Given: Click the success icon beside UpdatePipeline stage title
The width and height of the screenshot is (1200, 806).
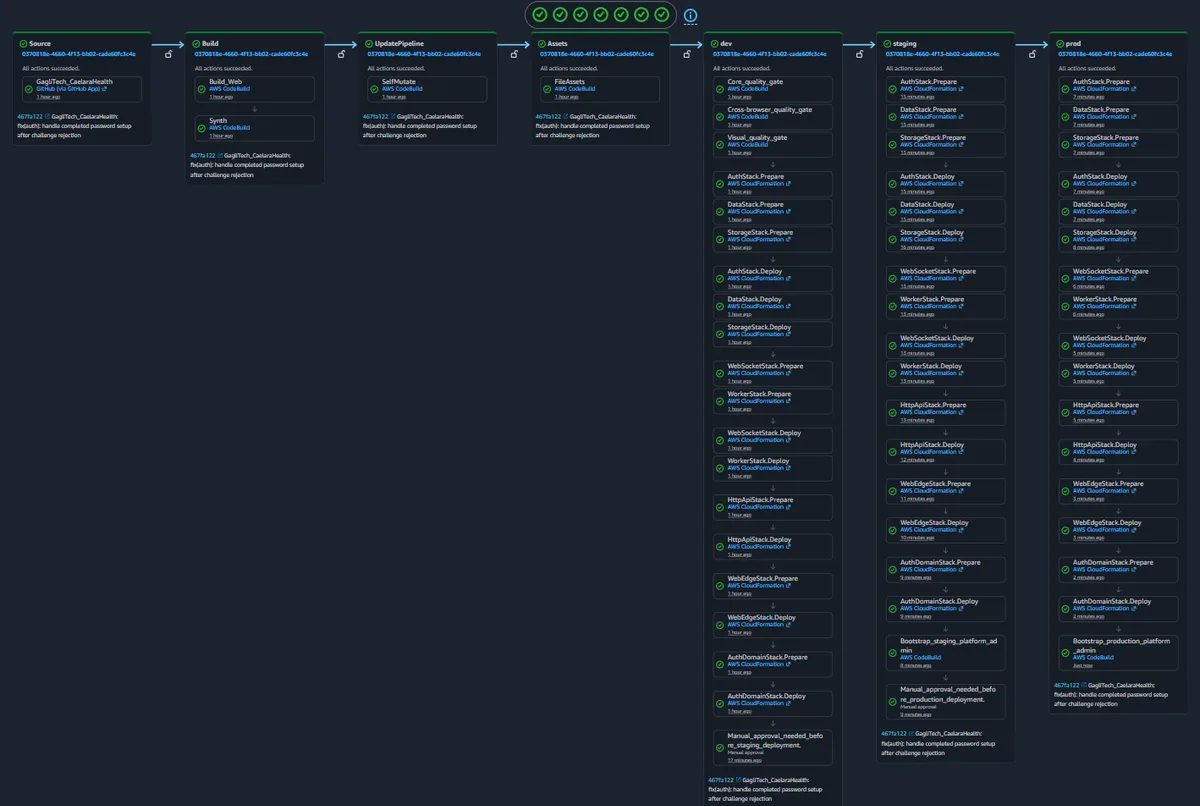Looking at the screenshot, I should [x=370, y=44].
